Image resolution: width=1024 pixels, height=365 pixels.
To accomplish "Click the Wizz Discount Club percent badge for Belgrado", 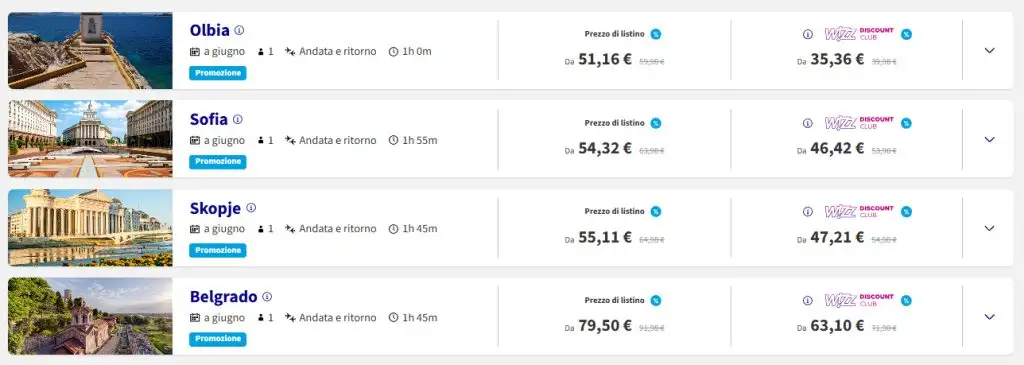I will (x=906, y=300).
